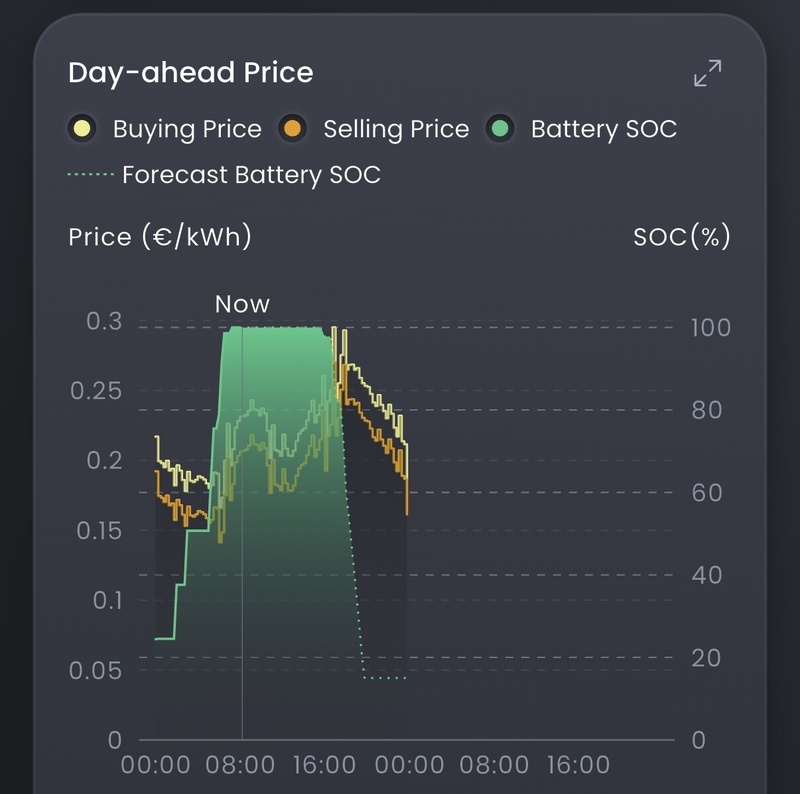This screenshot has height=794, width=800.
Task: Click the Price (€/kWh) axis title
Action: click(160, 237)
